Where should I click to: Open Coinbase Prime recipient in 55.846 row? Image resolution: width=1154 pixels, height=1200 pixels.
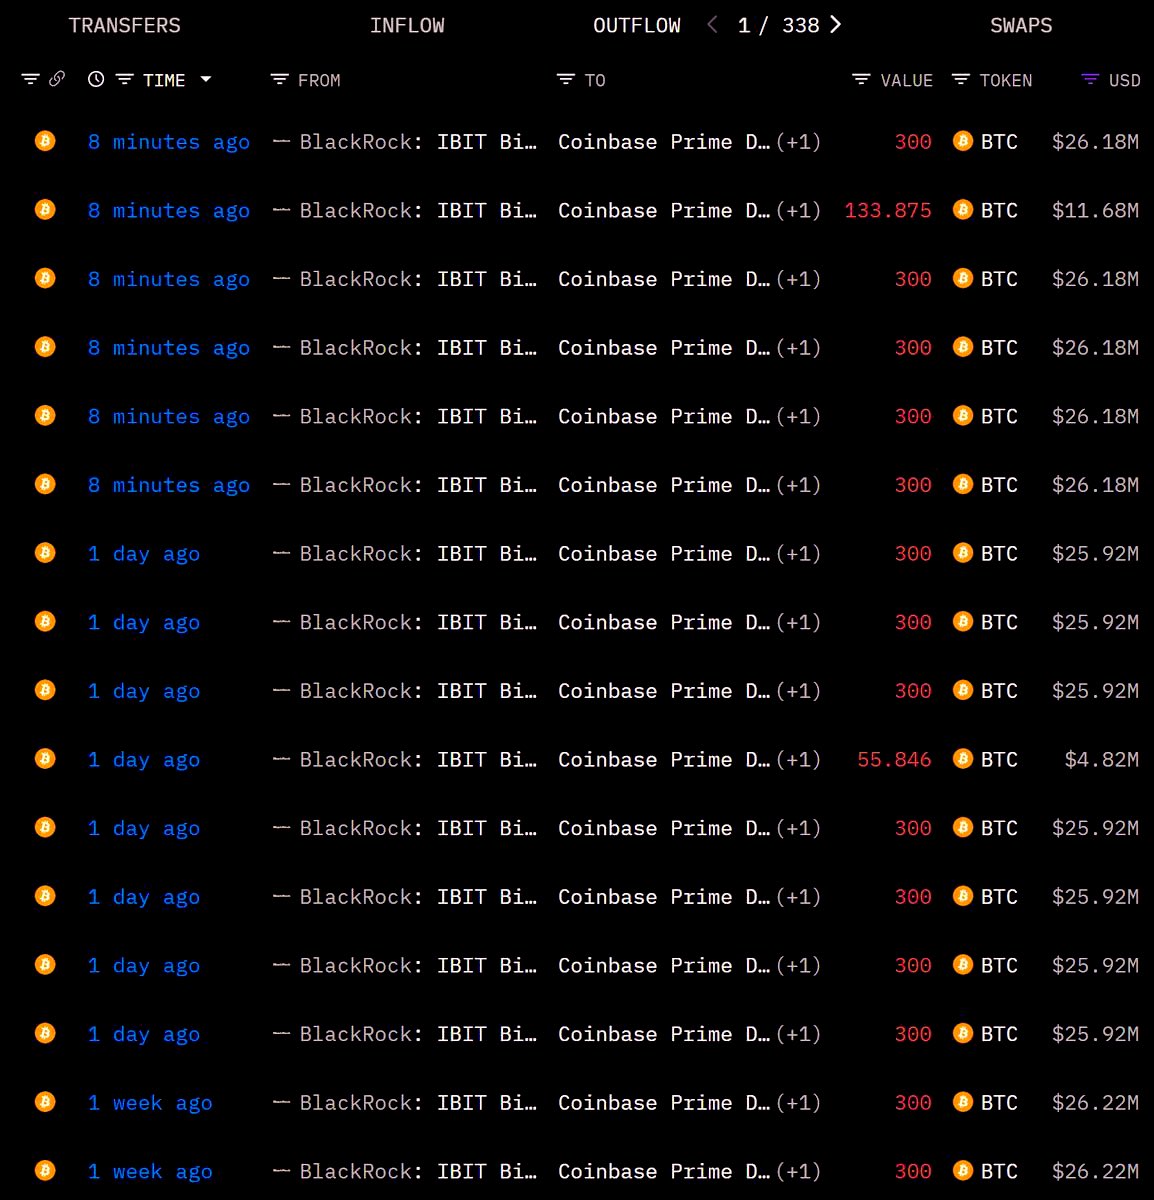pos(664,760)
